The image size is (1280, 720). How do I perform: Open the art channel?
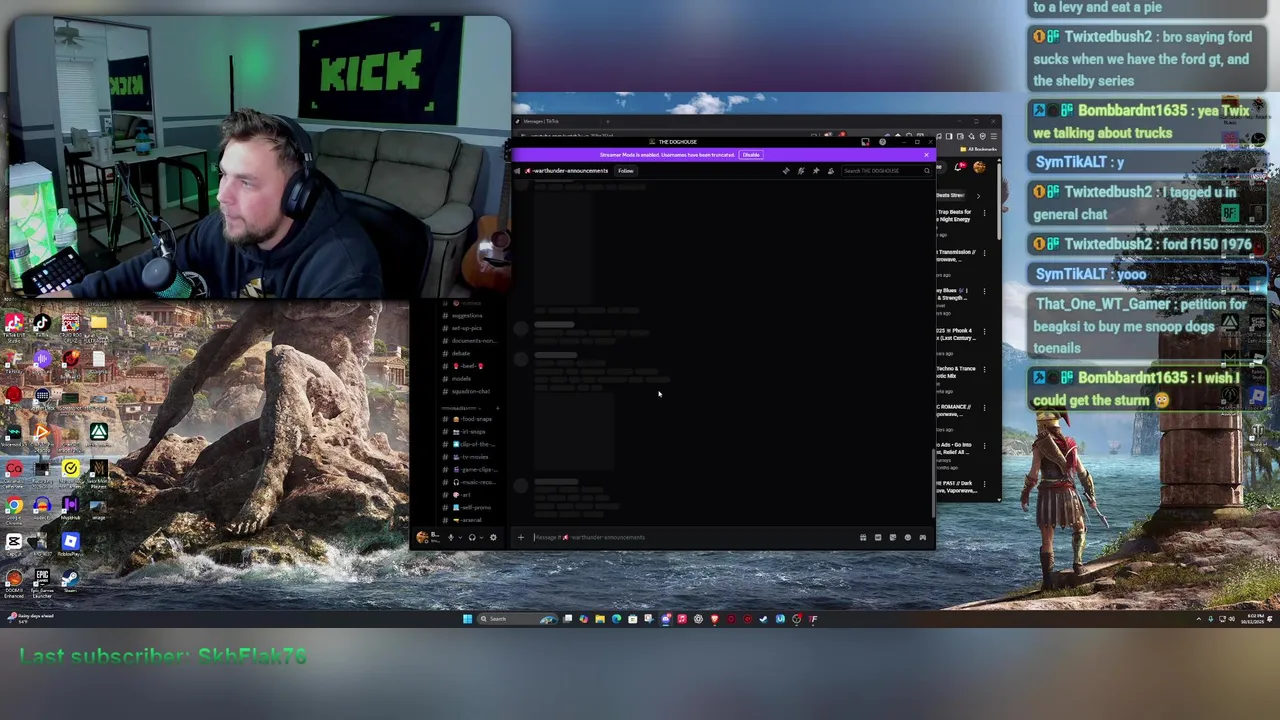[460, 495]
